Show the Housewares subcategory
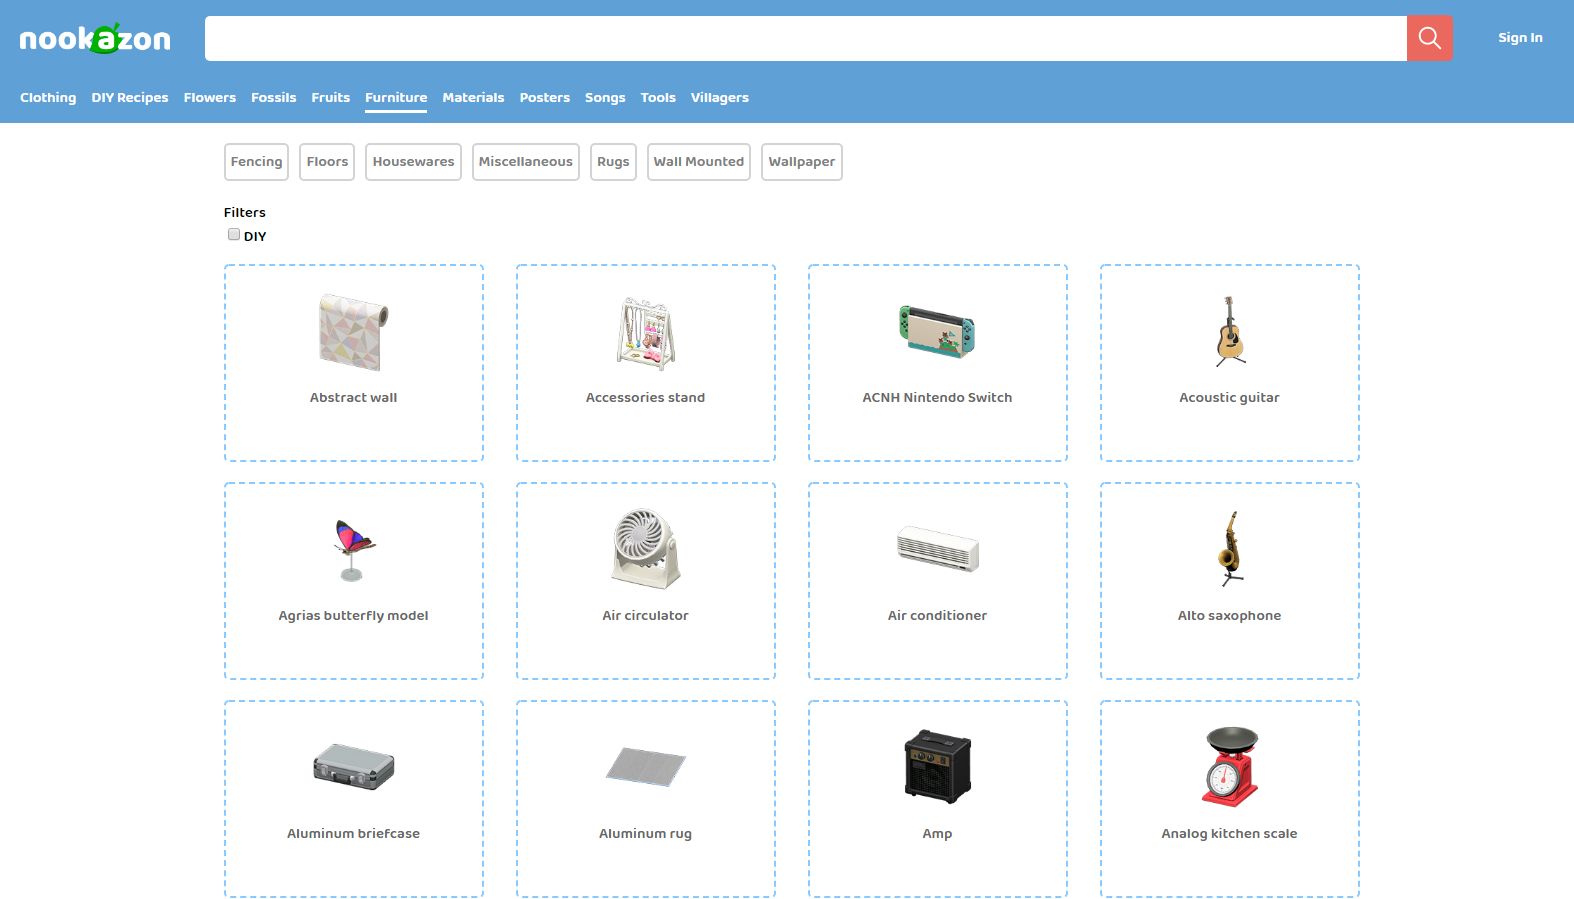The width and height of the screenshot is (1574, 899). point(413,162)
